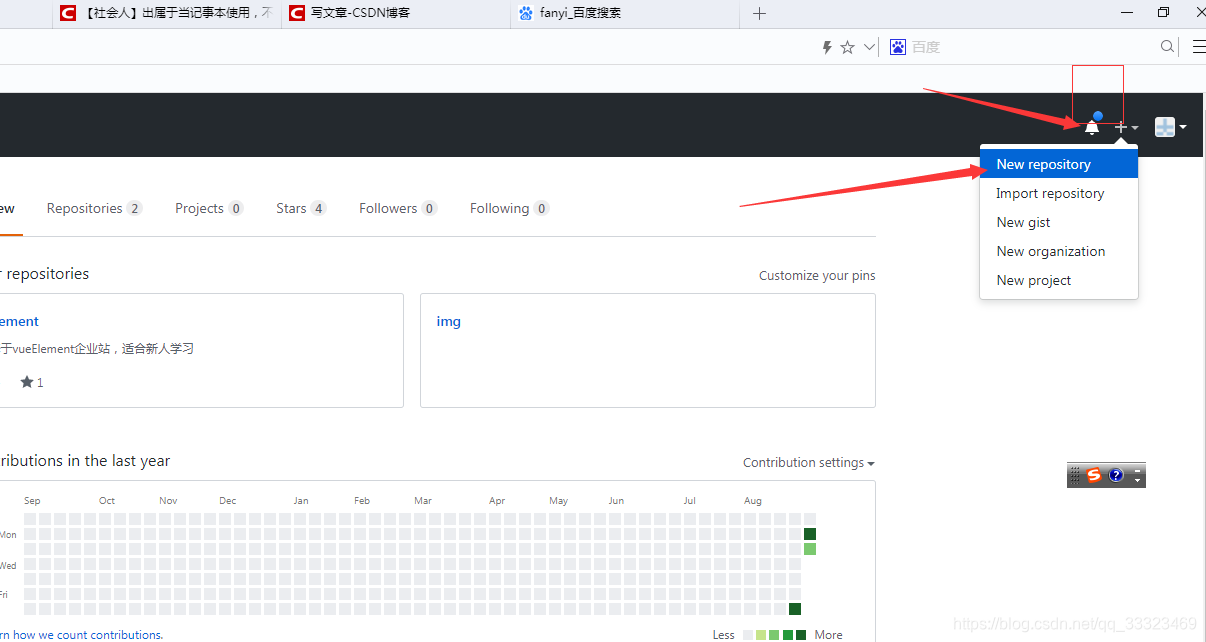Open the user avatar menu

(1170, 127)
